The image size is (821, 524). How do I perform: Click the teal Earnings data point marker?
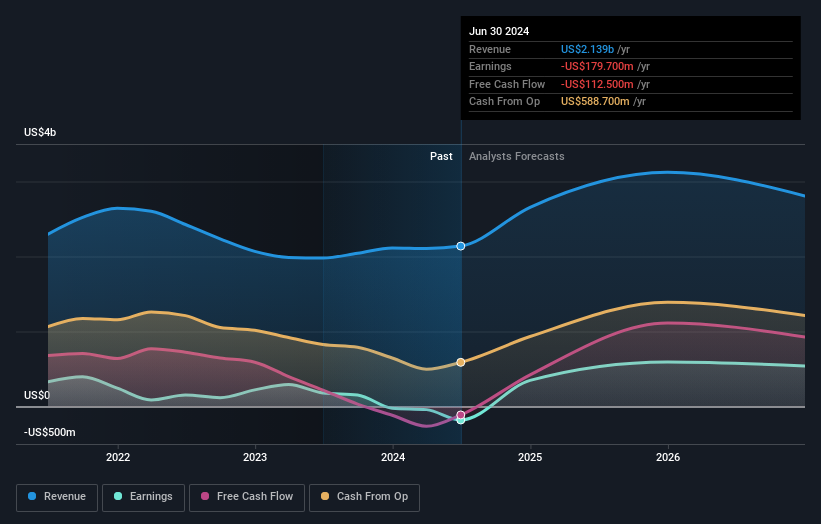461,420
